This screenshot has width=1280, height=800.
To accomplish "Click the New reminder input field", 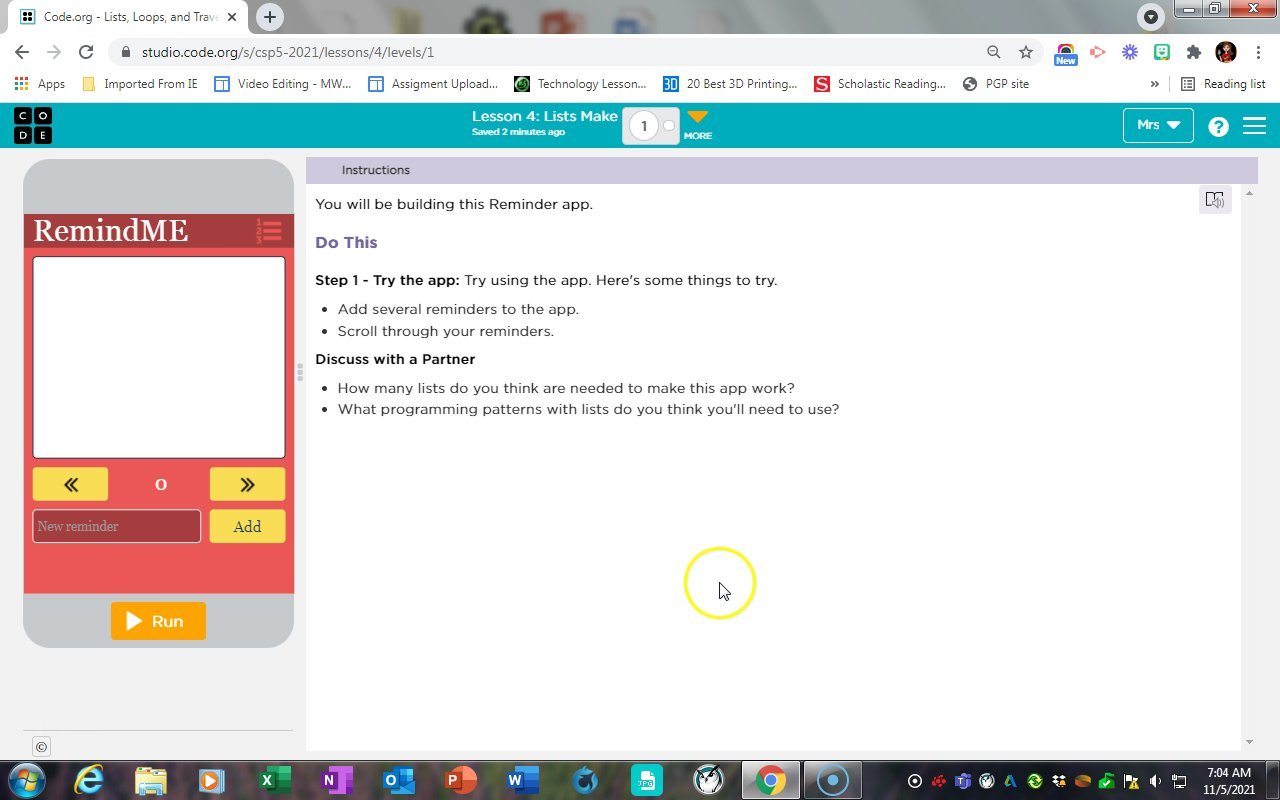I will pyautogui.click(x=116, y=526).
